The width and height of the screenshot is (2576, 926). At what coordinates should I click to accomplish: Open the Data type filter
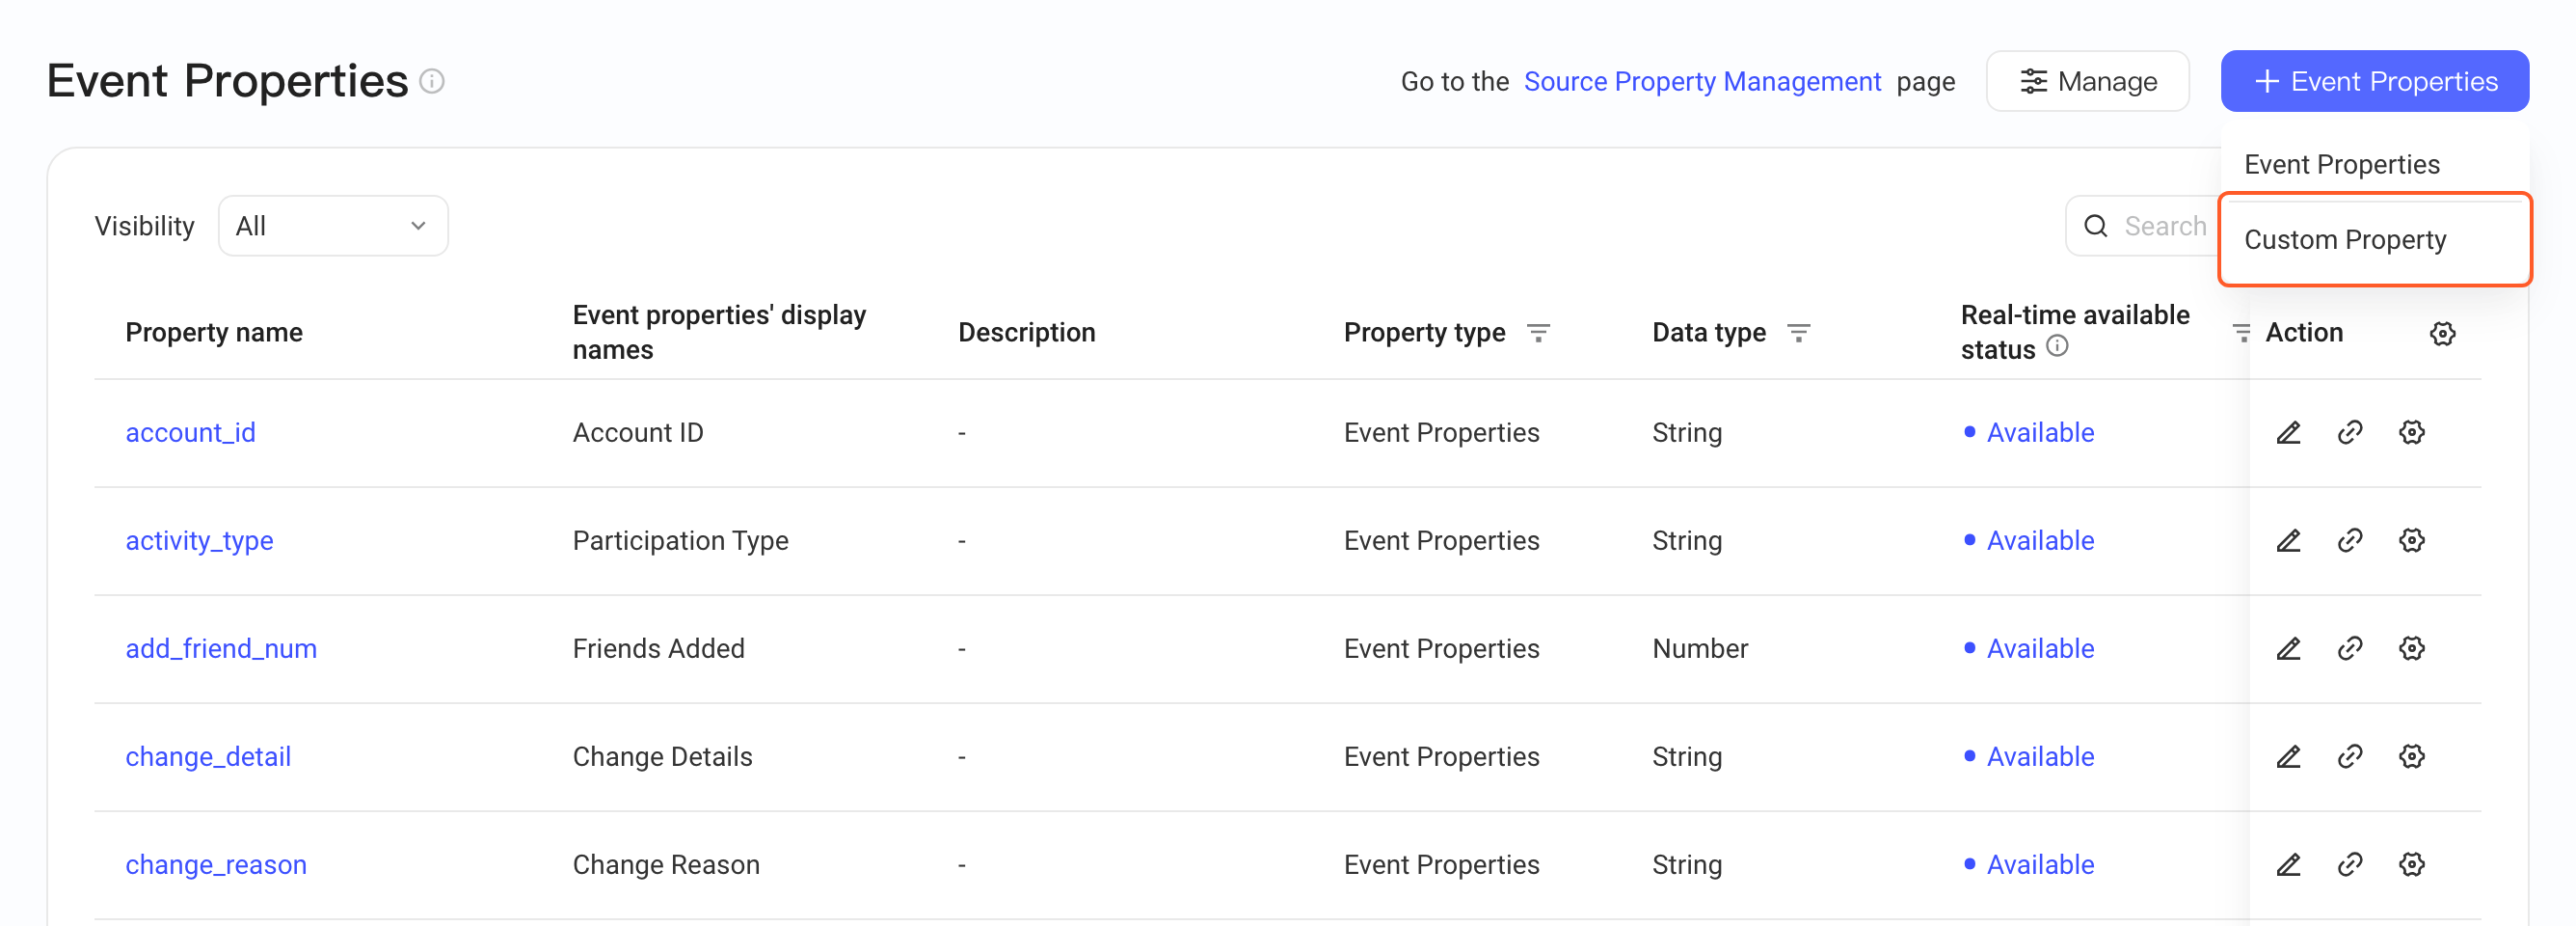[1798, 333]
